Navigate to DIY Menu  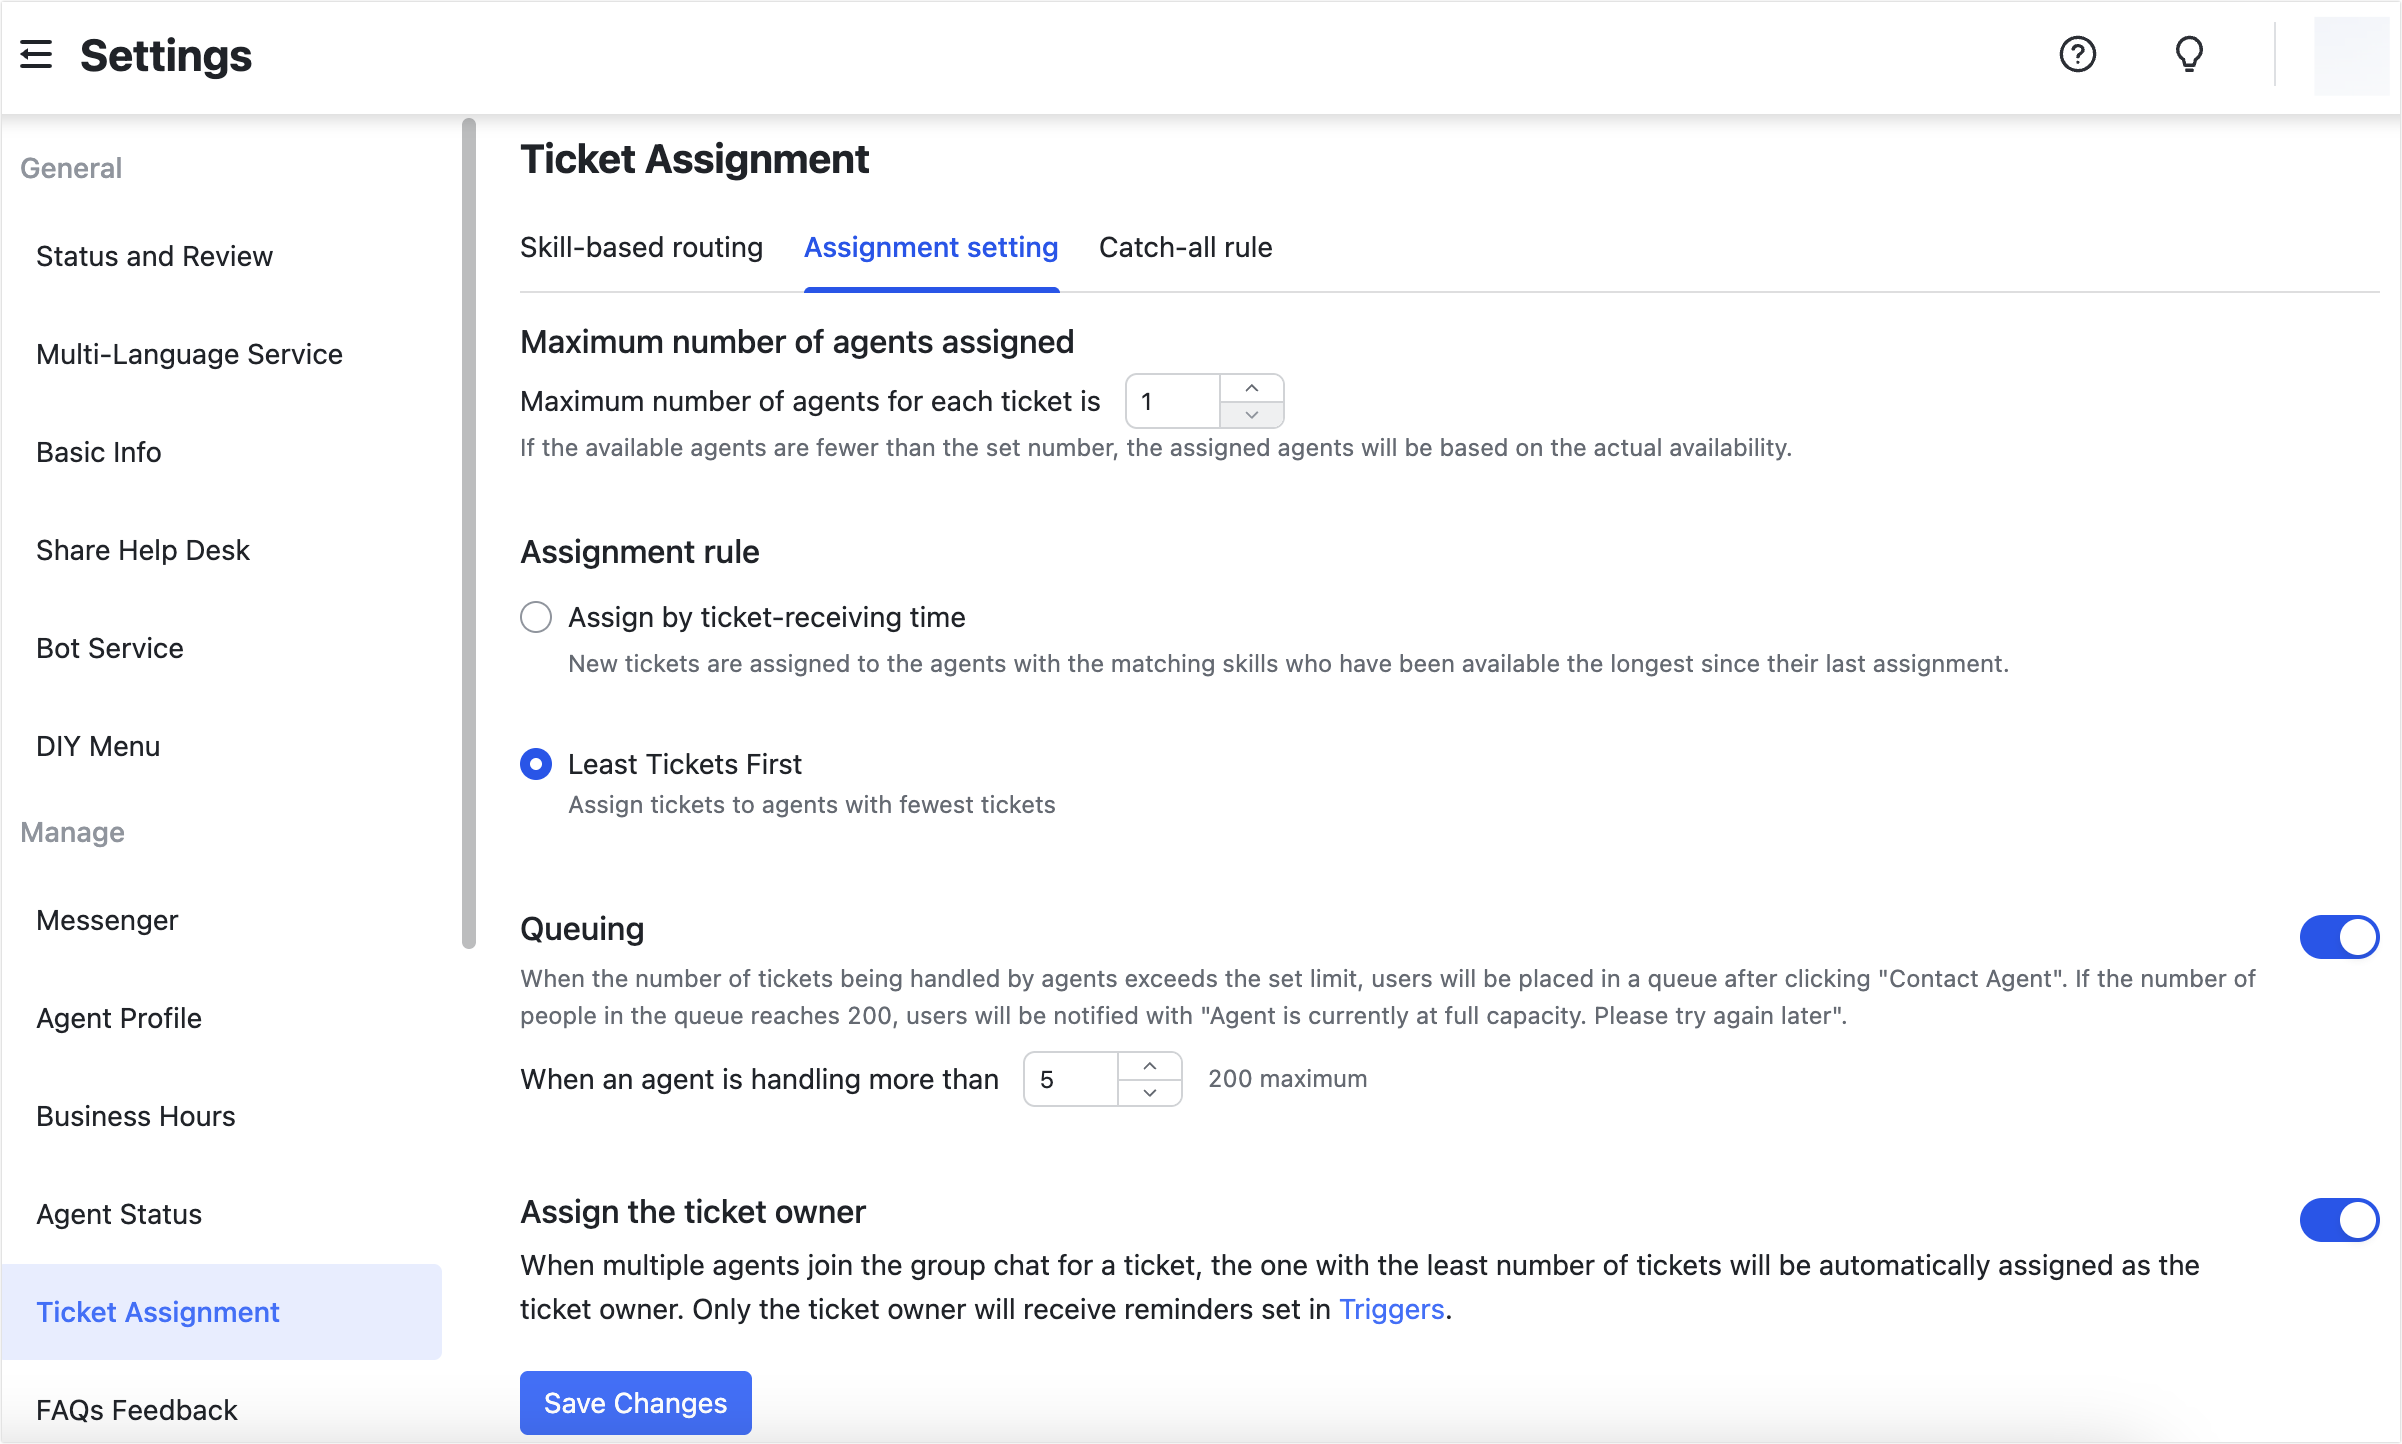(98, 746)
